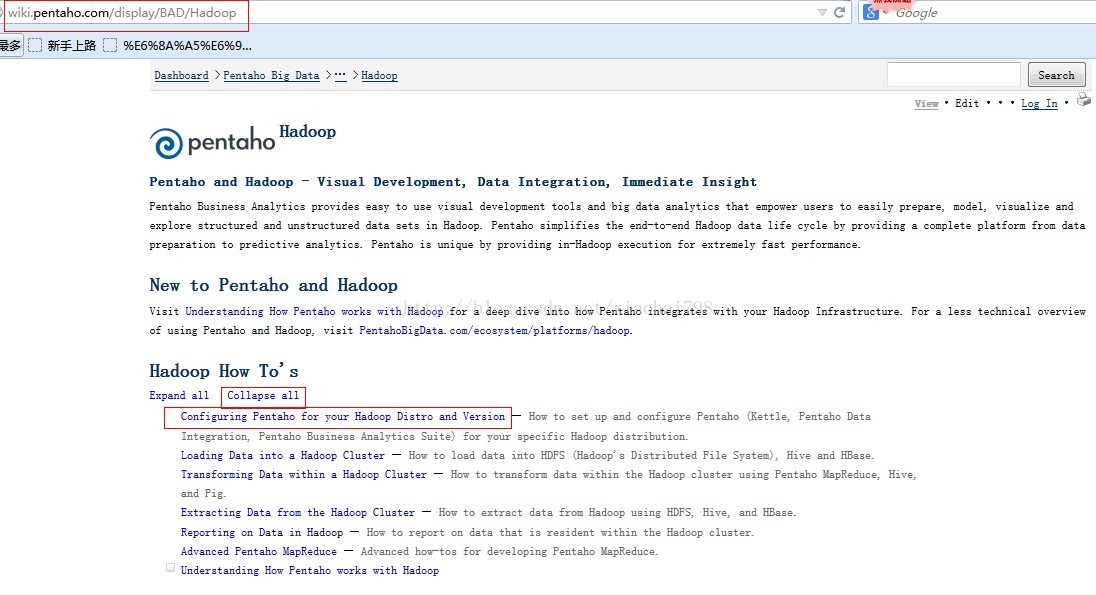Click the Log In link

coord(1039,103)
